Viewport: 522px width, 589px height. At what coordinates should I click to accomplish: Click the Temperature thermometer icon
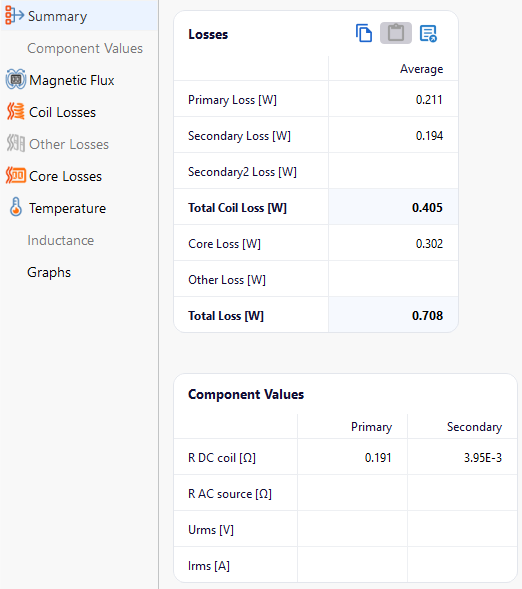(x=16, y=207)
